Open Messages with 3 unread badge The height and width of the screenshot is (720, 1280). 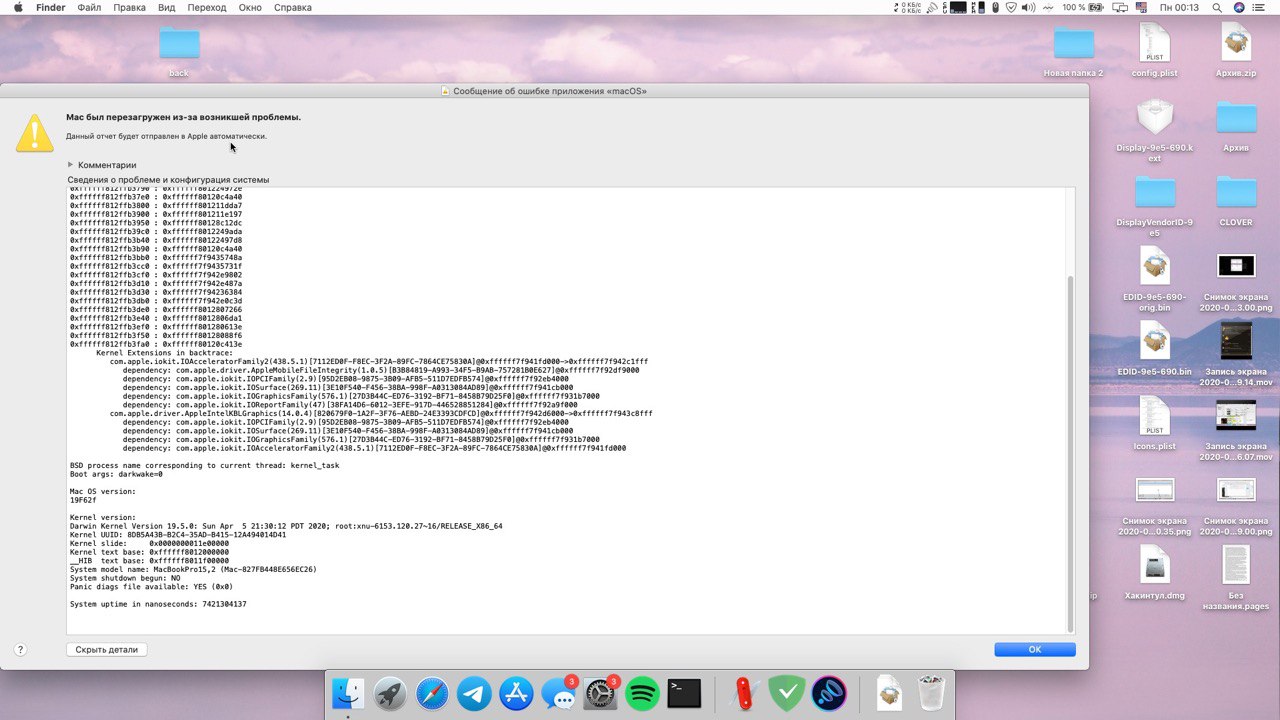click(x=558, y=693)
